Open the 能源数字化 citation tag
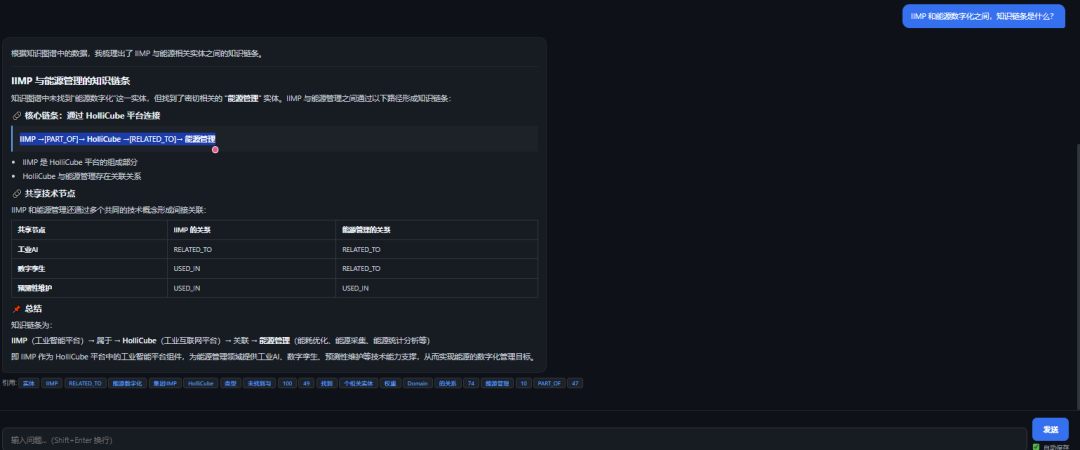1080x450 pixels. pyautogui.click(x=127, y=383)
